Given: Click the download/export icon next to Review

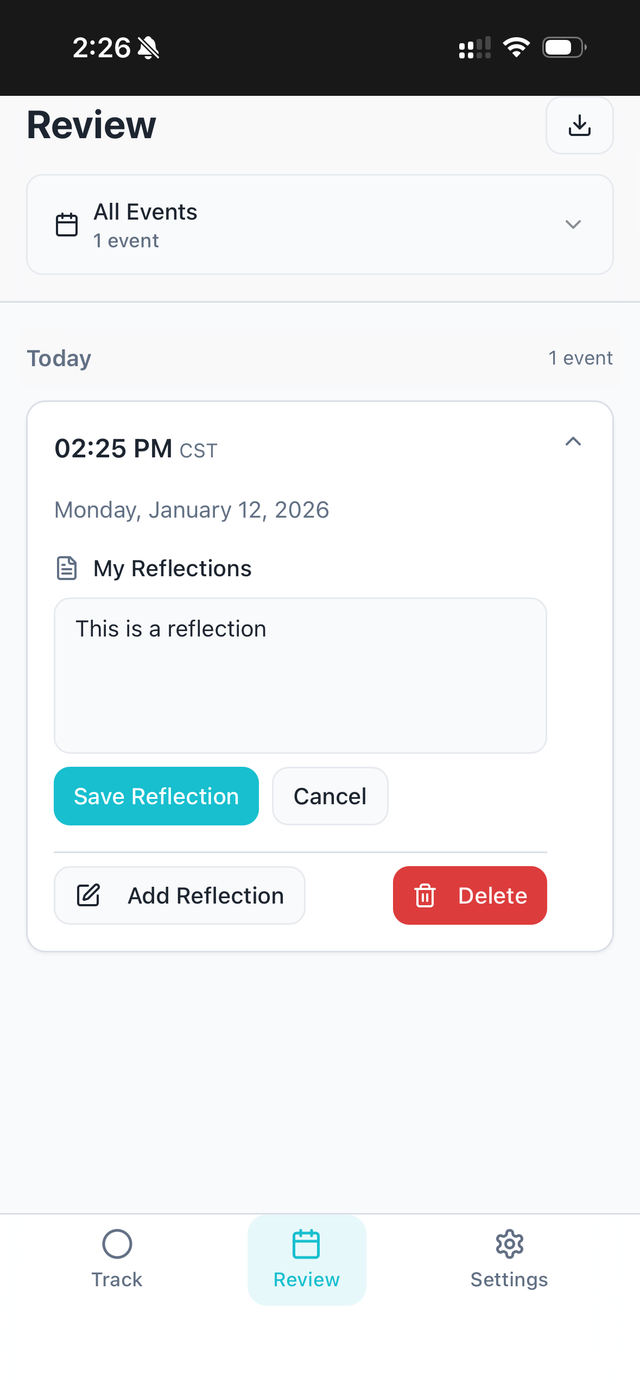Looking at the screenshot, I should (x=580, y=125).
